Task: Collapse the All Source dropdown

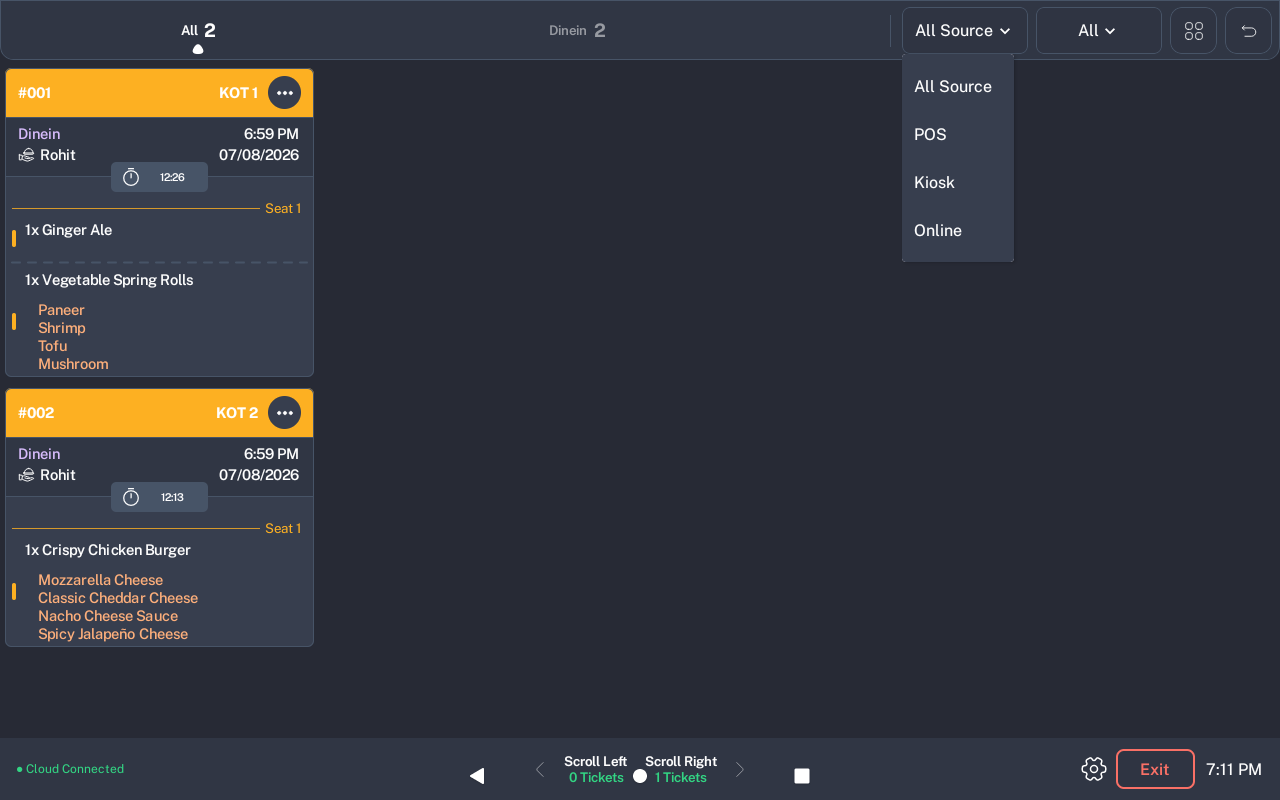Action: click(964, 31)
